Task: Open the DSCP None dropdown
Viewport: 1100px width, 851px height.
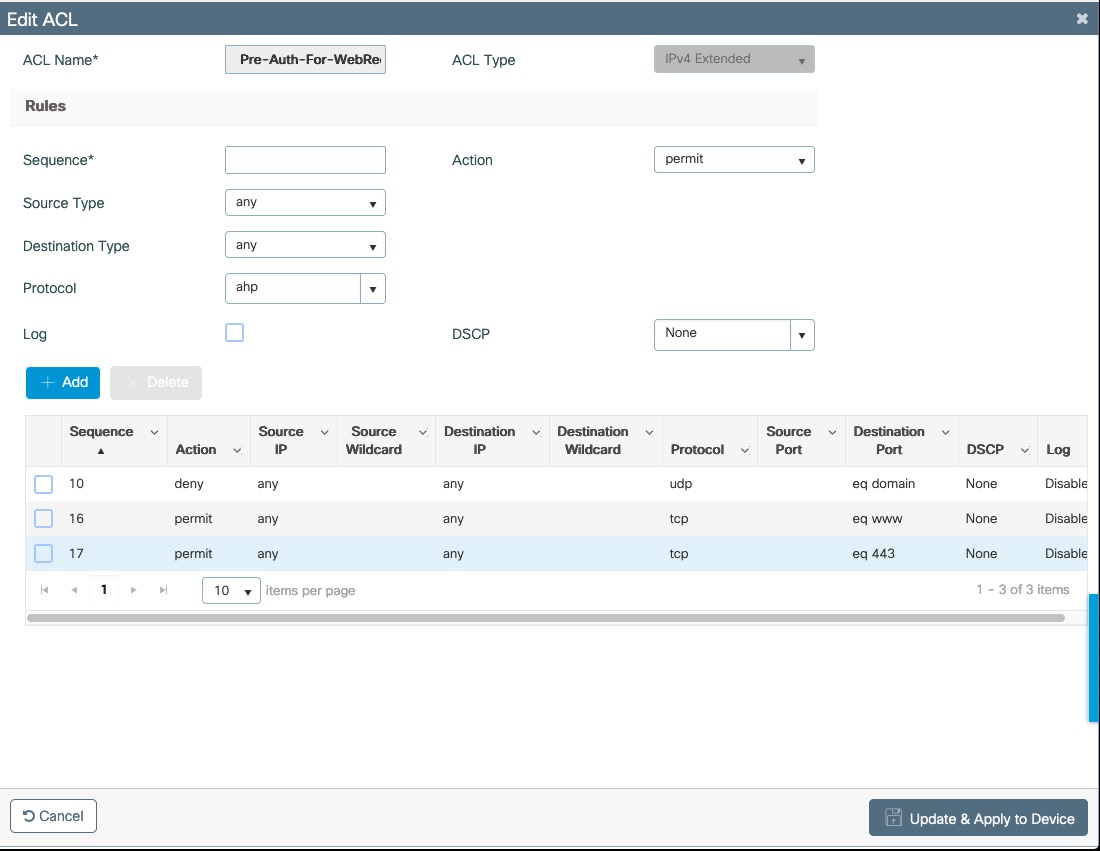Action: 801,335
